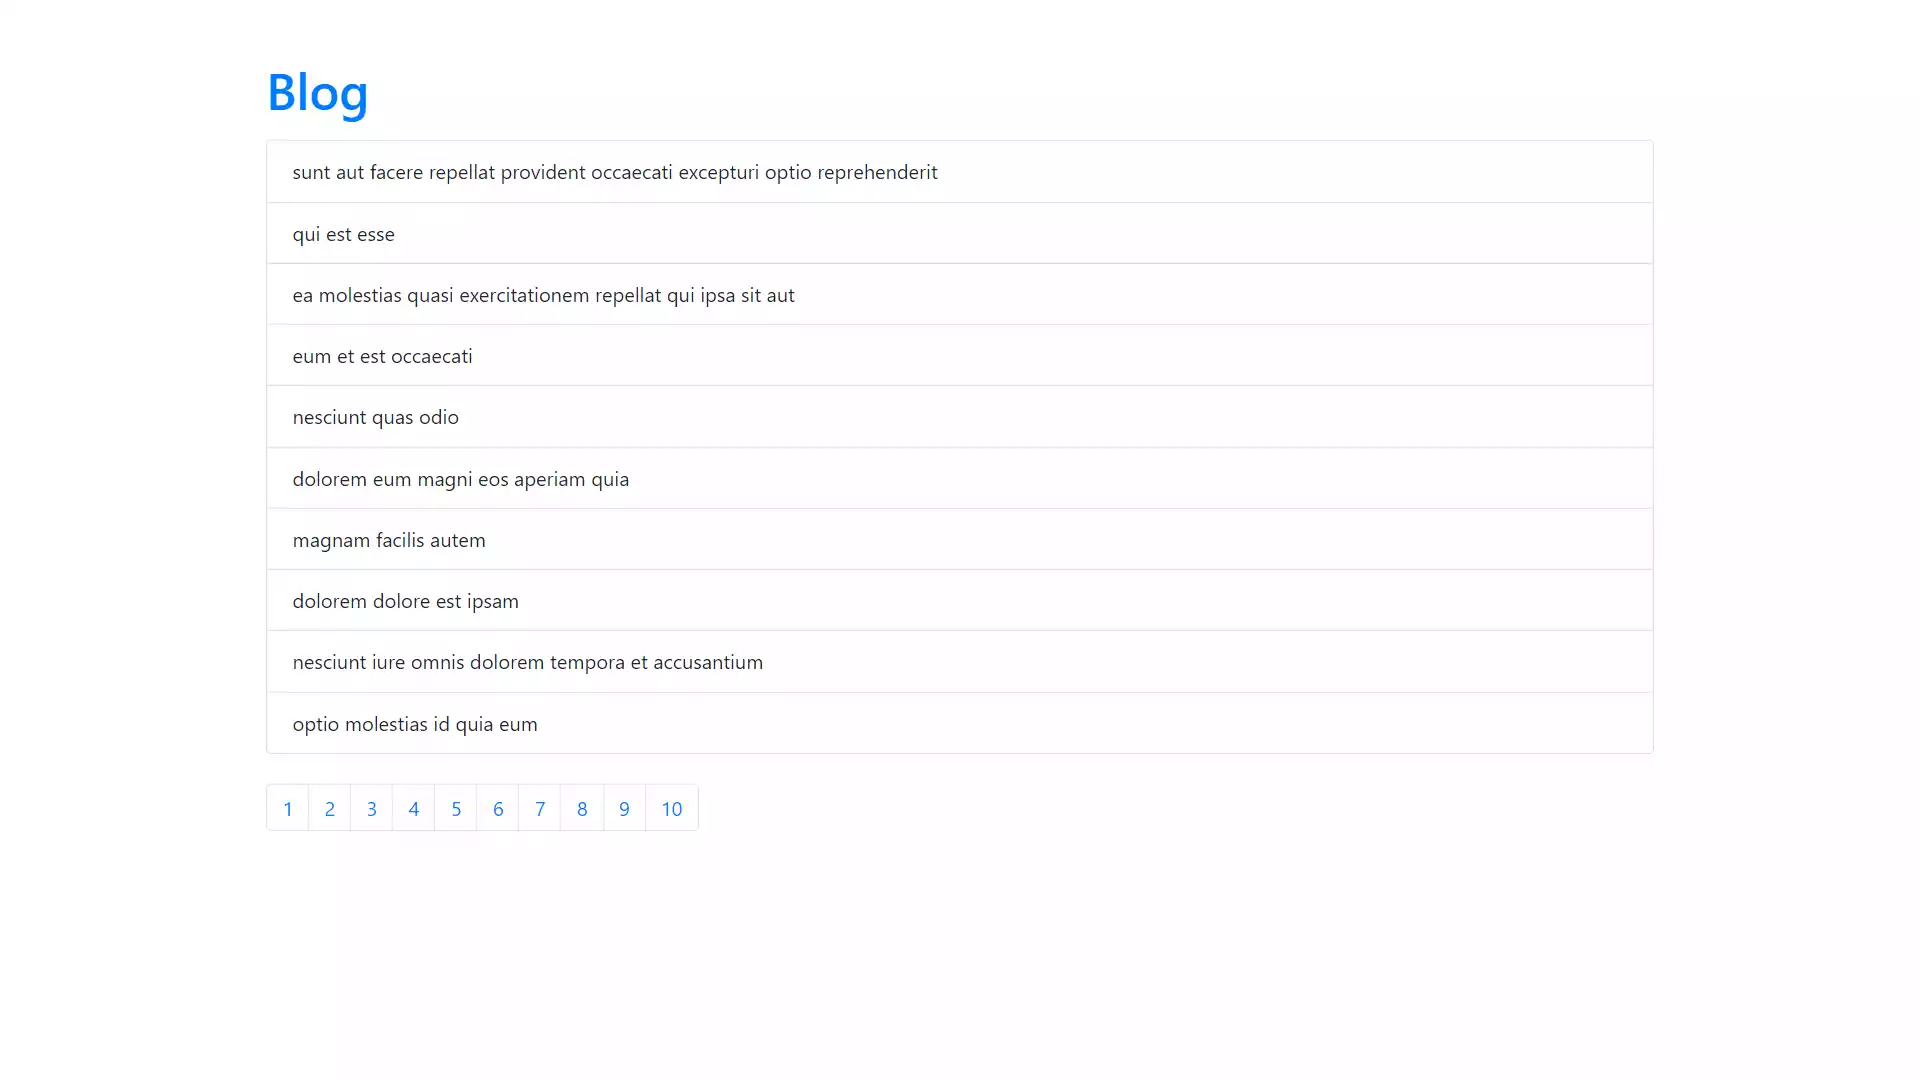This screenshot has width=1920, height=1080.
Task: Jump to the last page 10
Action: pos(672,808)
